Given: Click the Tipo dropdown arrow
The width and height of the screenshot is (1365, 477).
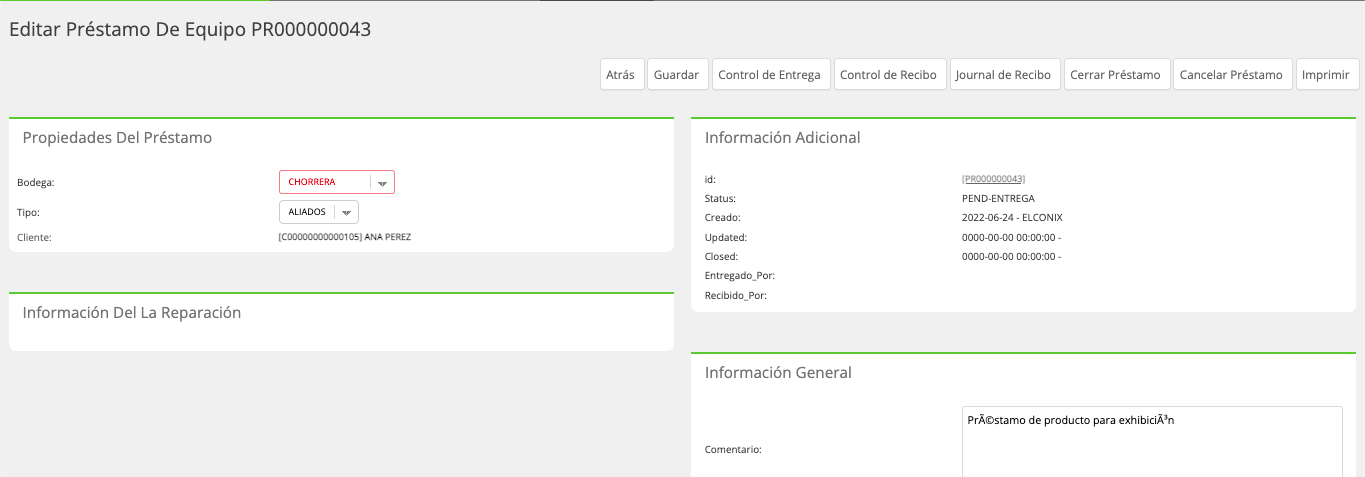Looking at the screenshot, I should [346, 213].
